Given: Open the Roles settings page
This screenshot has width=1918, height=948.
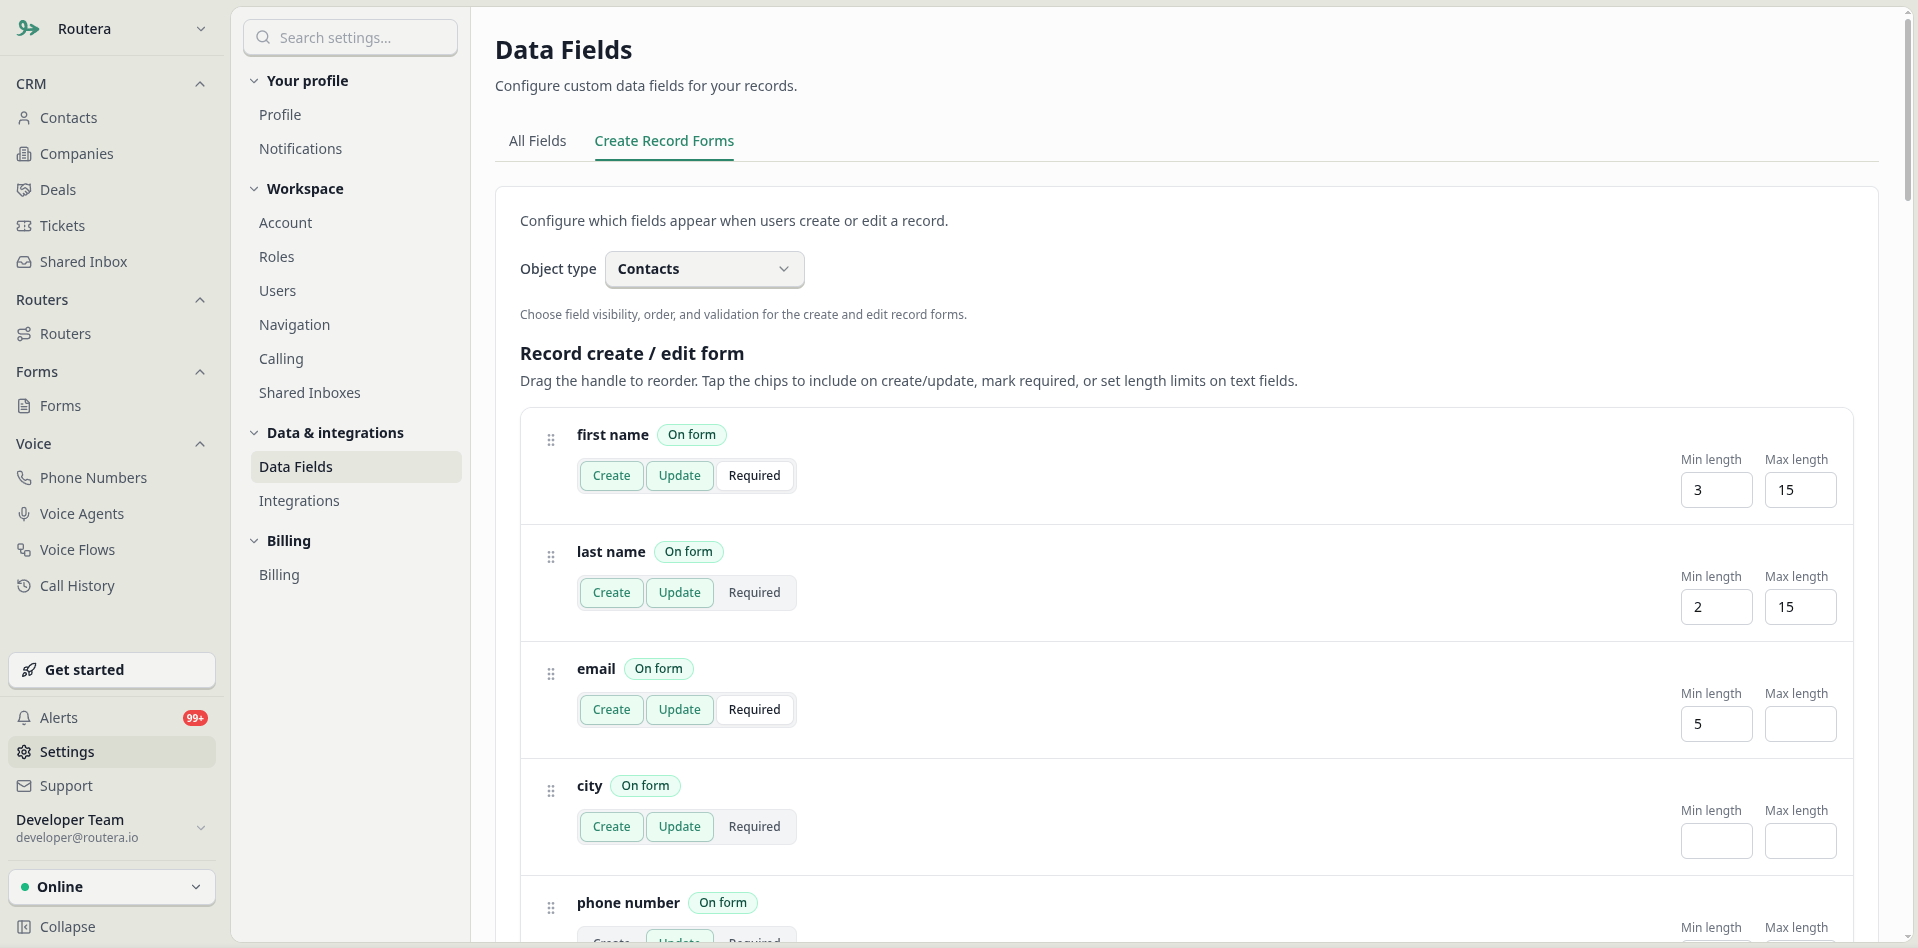Looking at the screenshot, I should 276,257.
